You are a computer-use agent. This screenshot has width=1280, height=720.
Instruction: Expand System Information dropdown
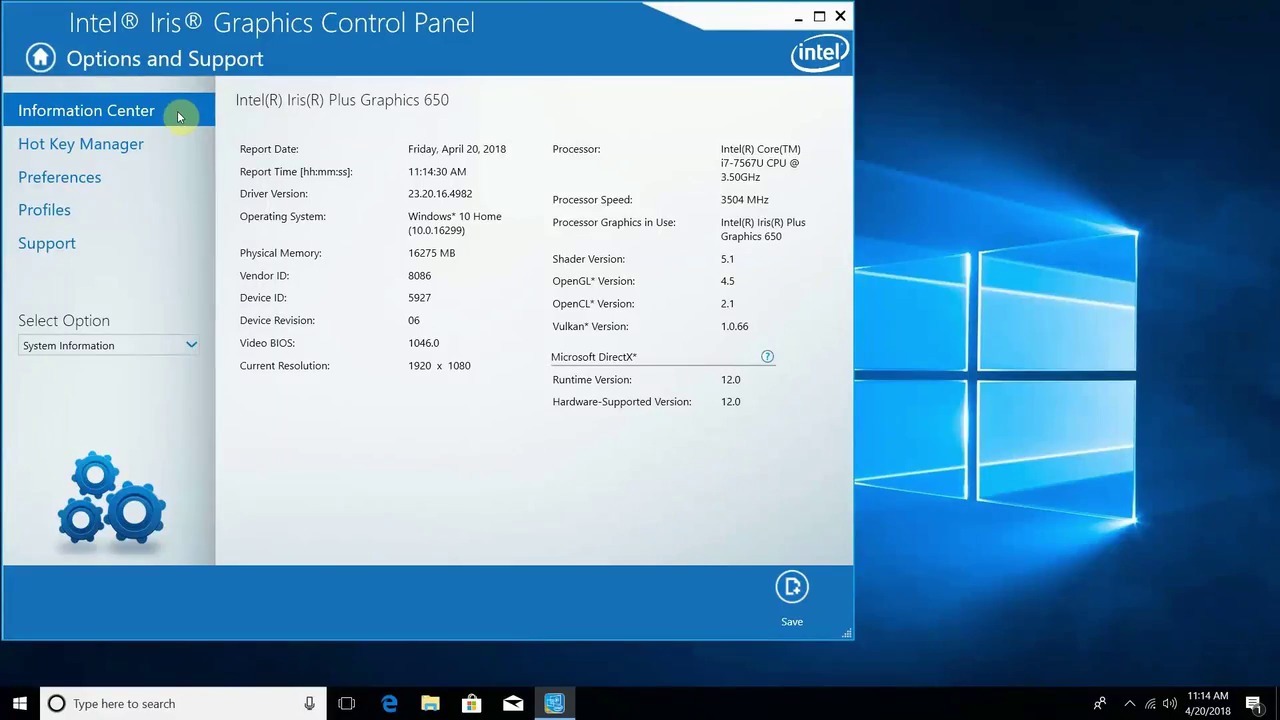(x=108, y=345)
